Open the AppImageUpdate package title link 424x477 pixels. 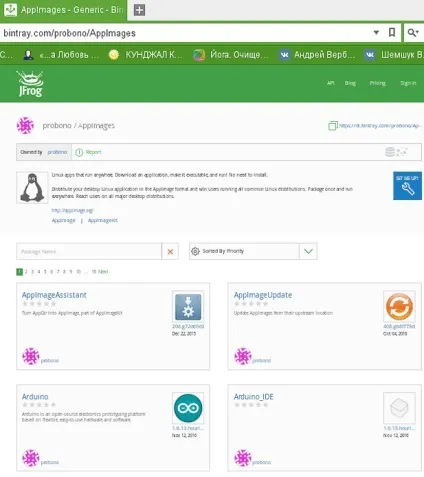point(263,295)
